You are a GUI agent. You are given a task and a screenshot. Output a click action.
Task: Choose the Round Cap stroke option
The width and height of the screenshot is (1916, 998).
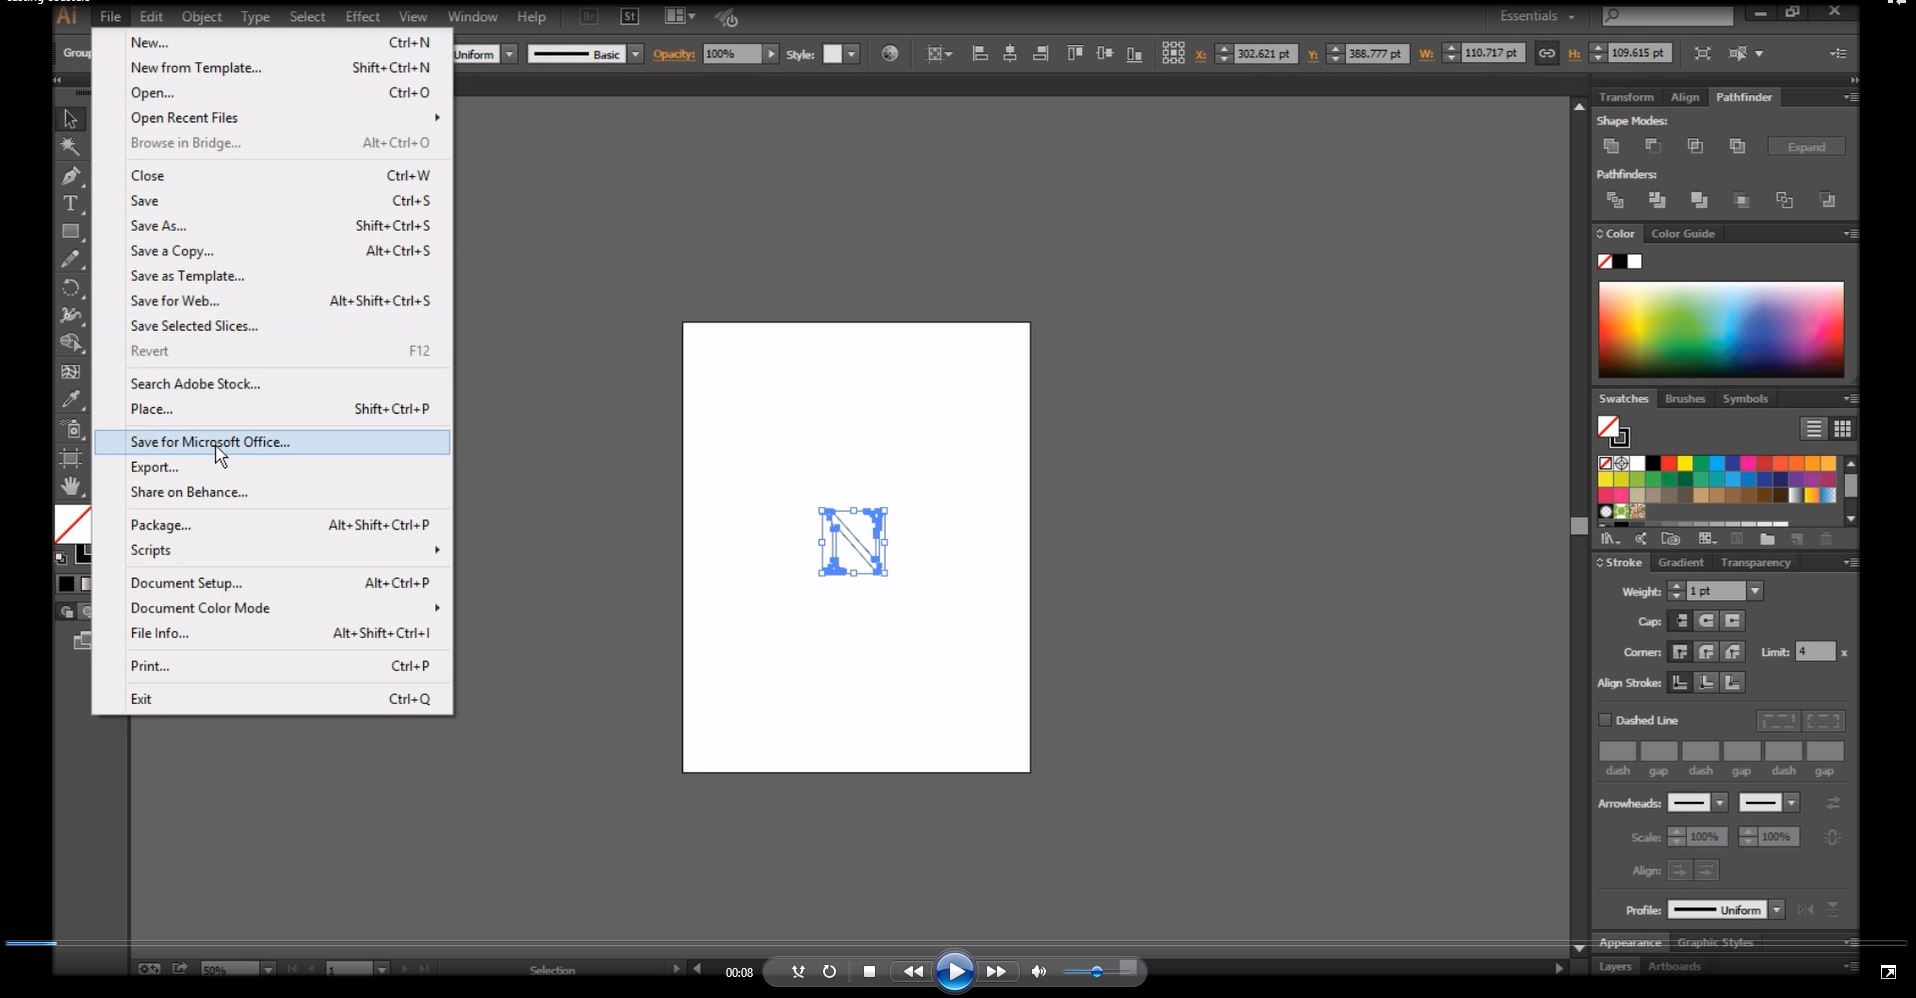point(1706,621)
